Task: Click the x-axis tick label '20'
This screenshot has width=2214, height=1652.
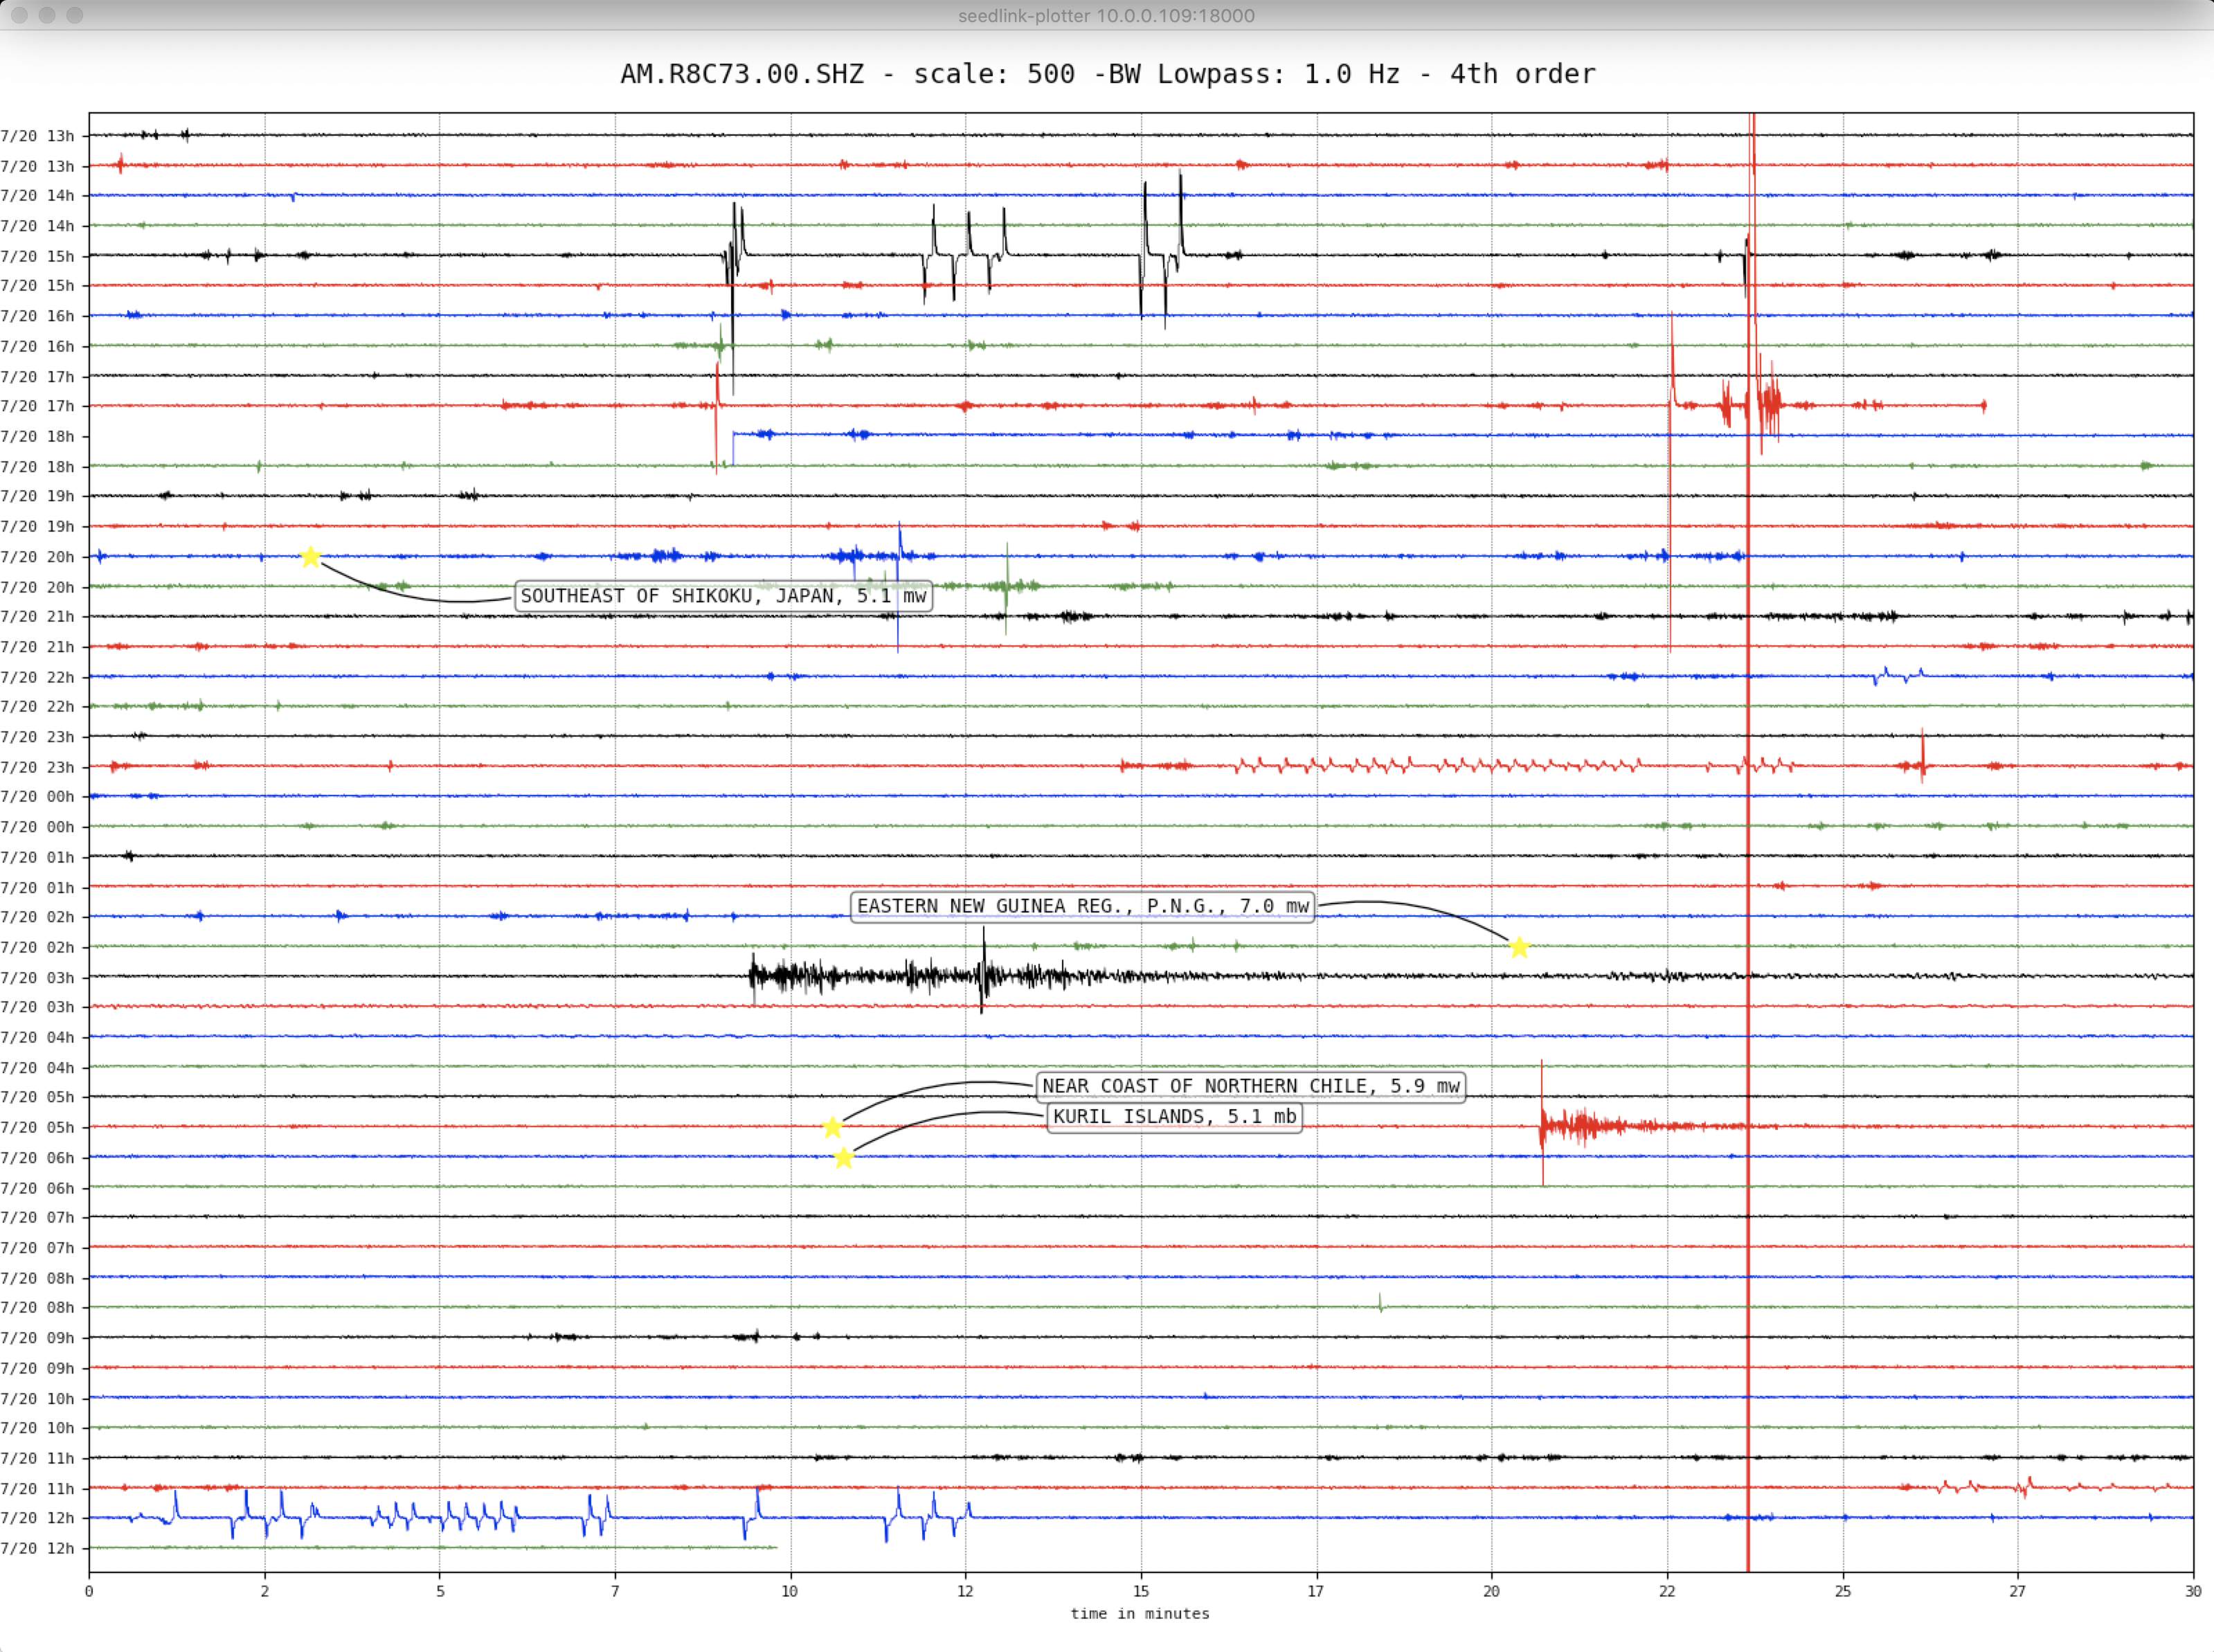Action: point(1491,1590)
